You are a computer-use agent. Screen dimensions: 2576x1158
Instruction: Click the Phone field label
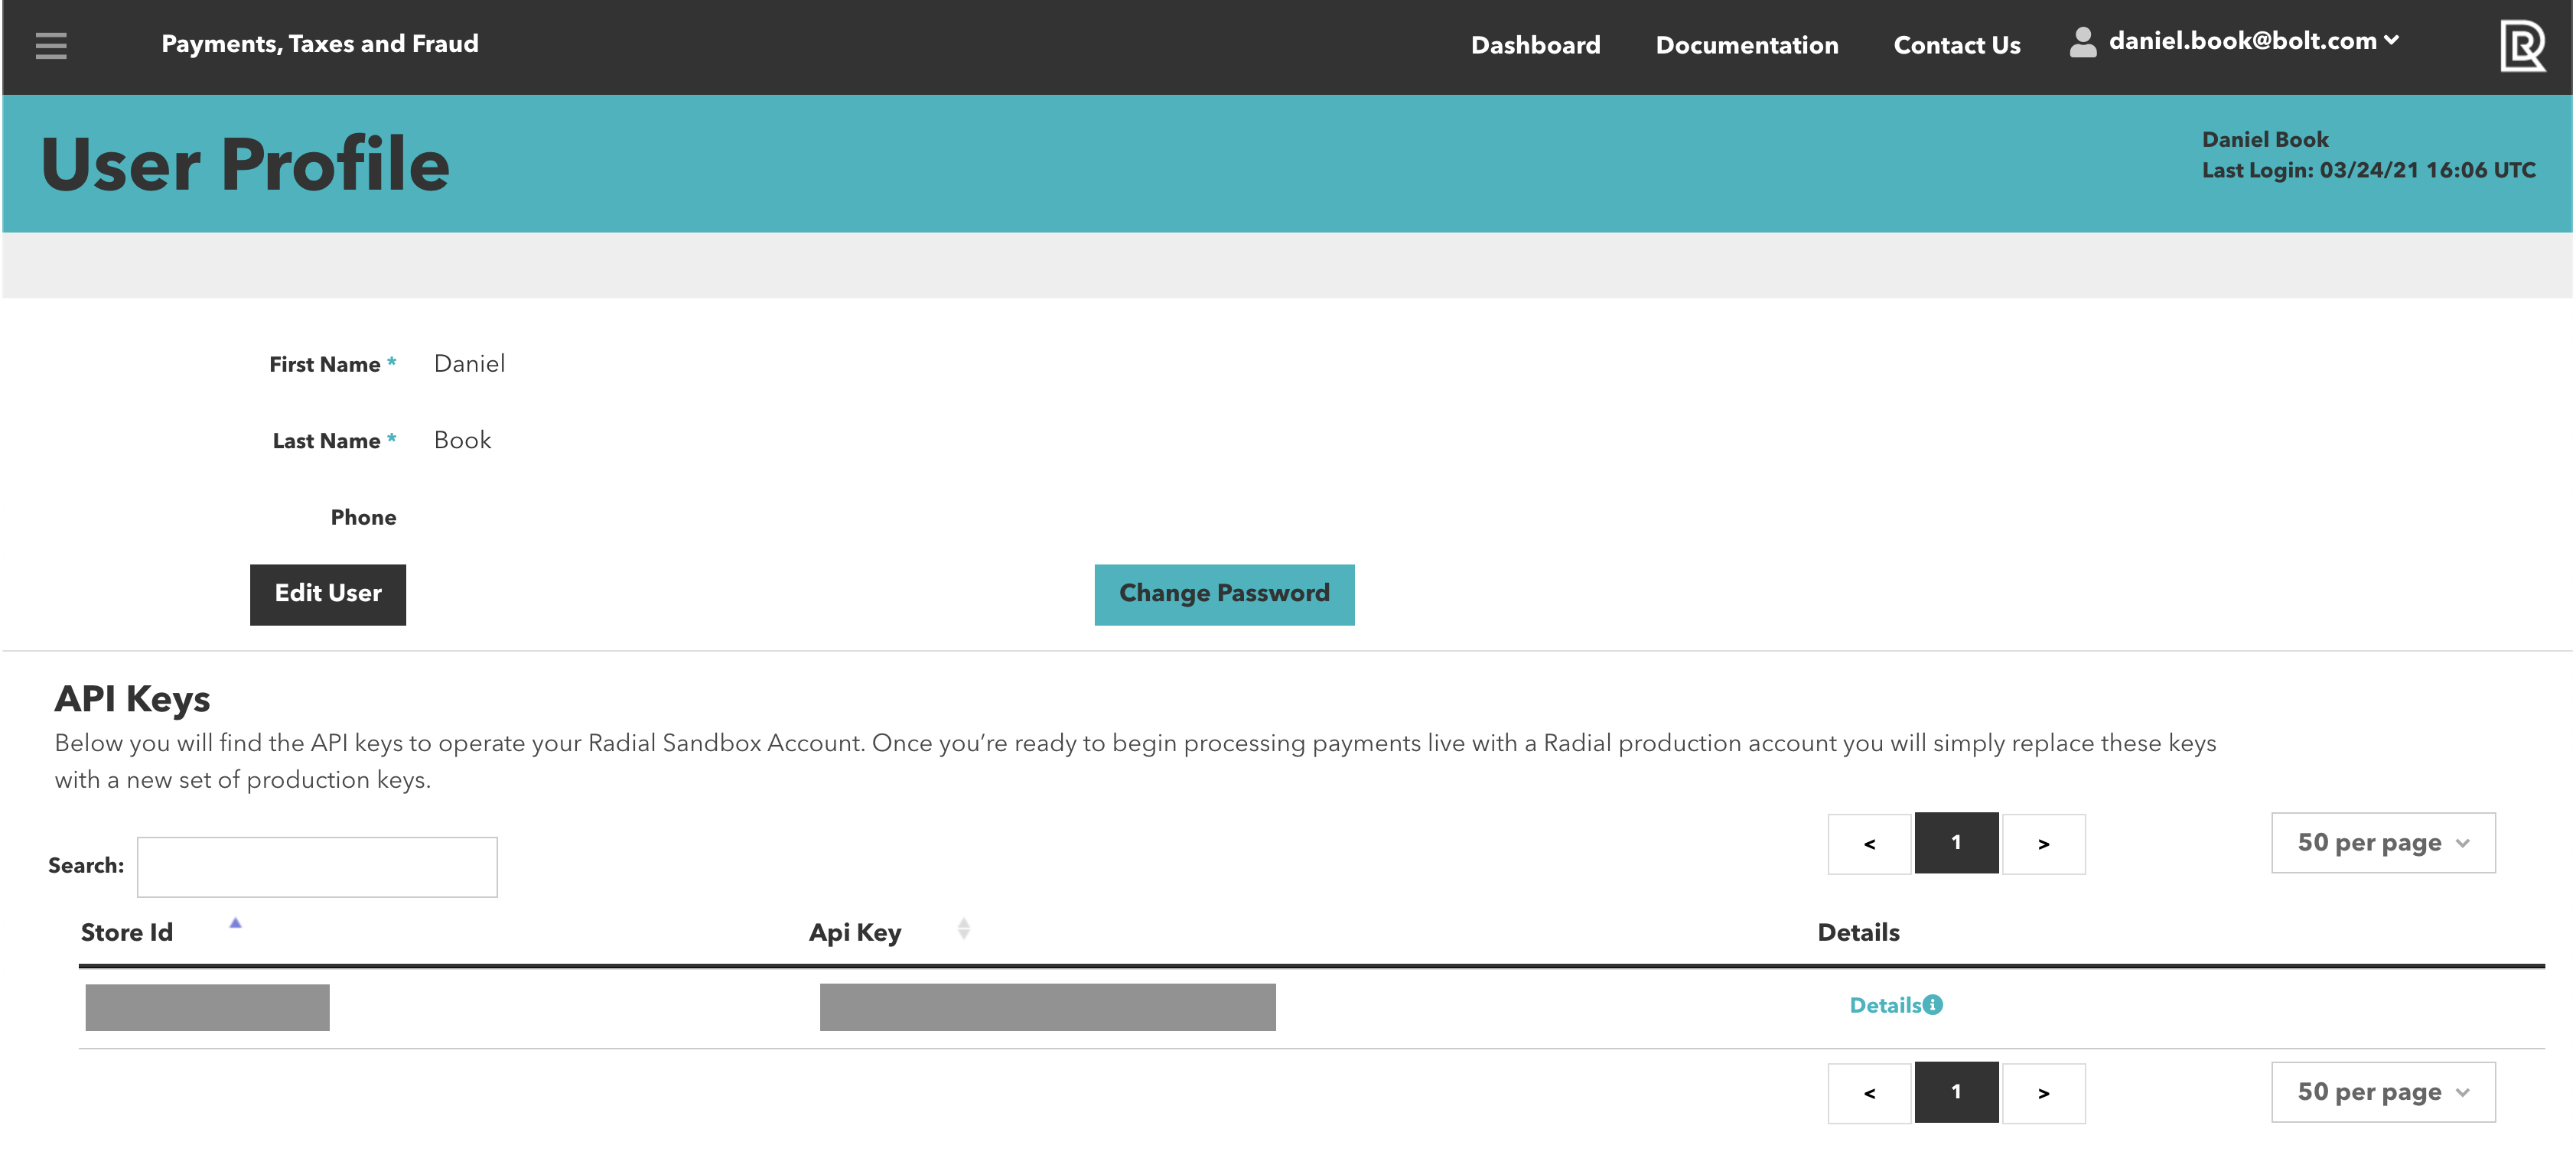(x=363, y=517)
